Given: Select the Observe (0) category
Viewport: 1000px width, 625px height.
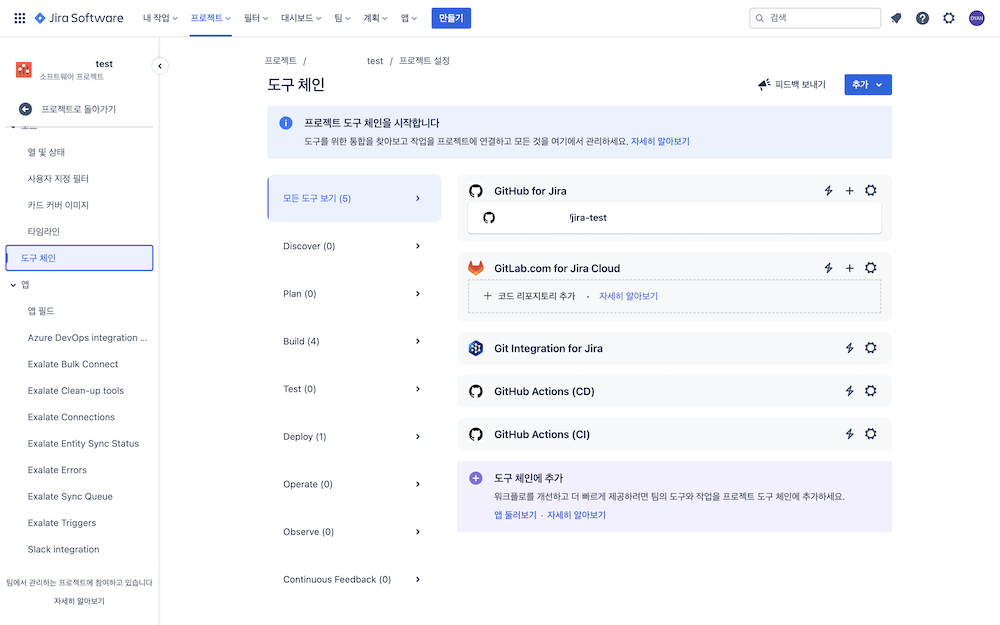Looking at the screenshot, I should pyautogui.click(x=354, y=532).
